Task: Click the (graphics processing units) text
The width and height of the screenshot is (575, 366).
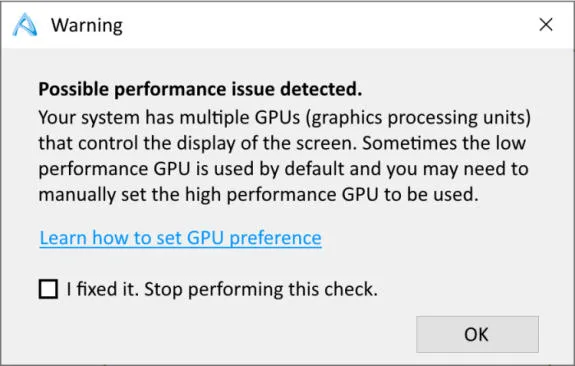Action: pos(418,118)
